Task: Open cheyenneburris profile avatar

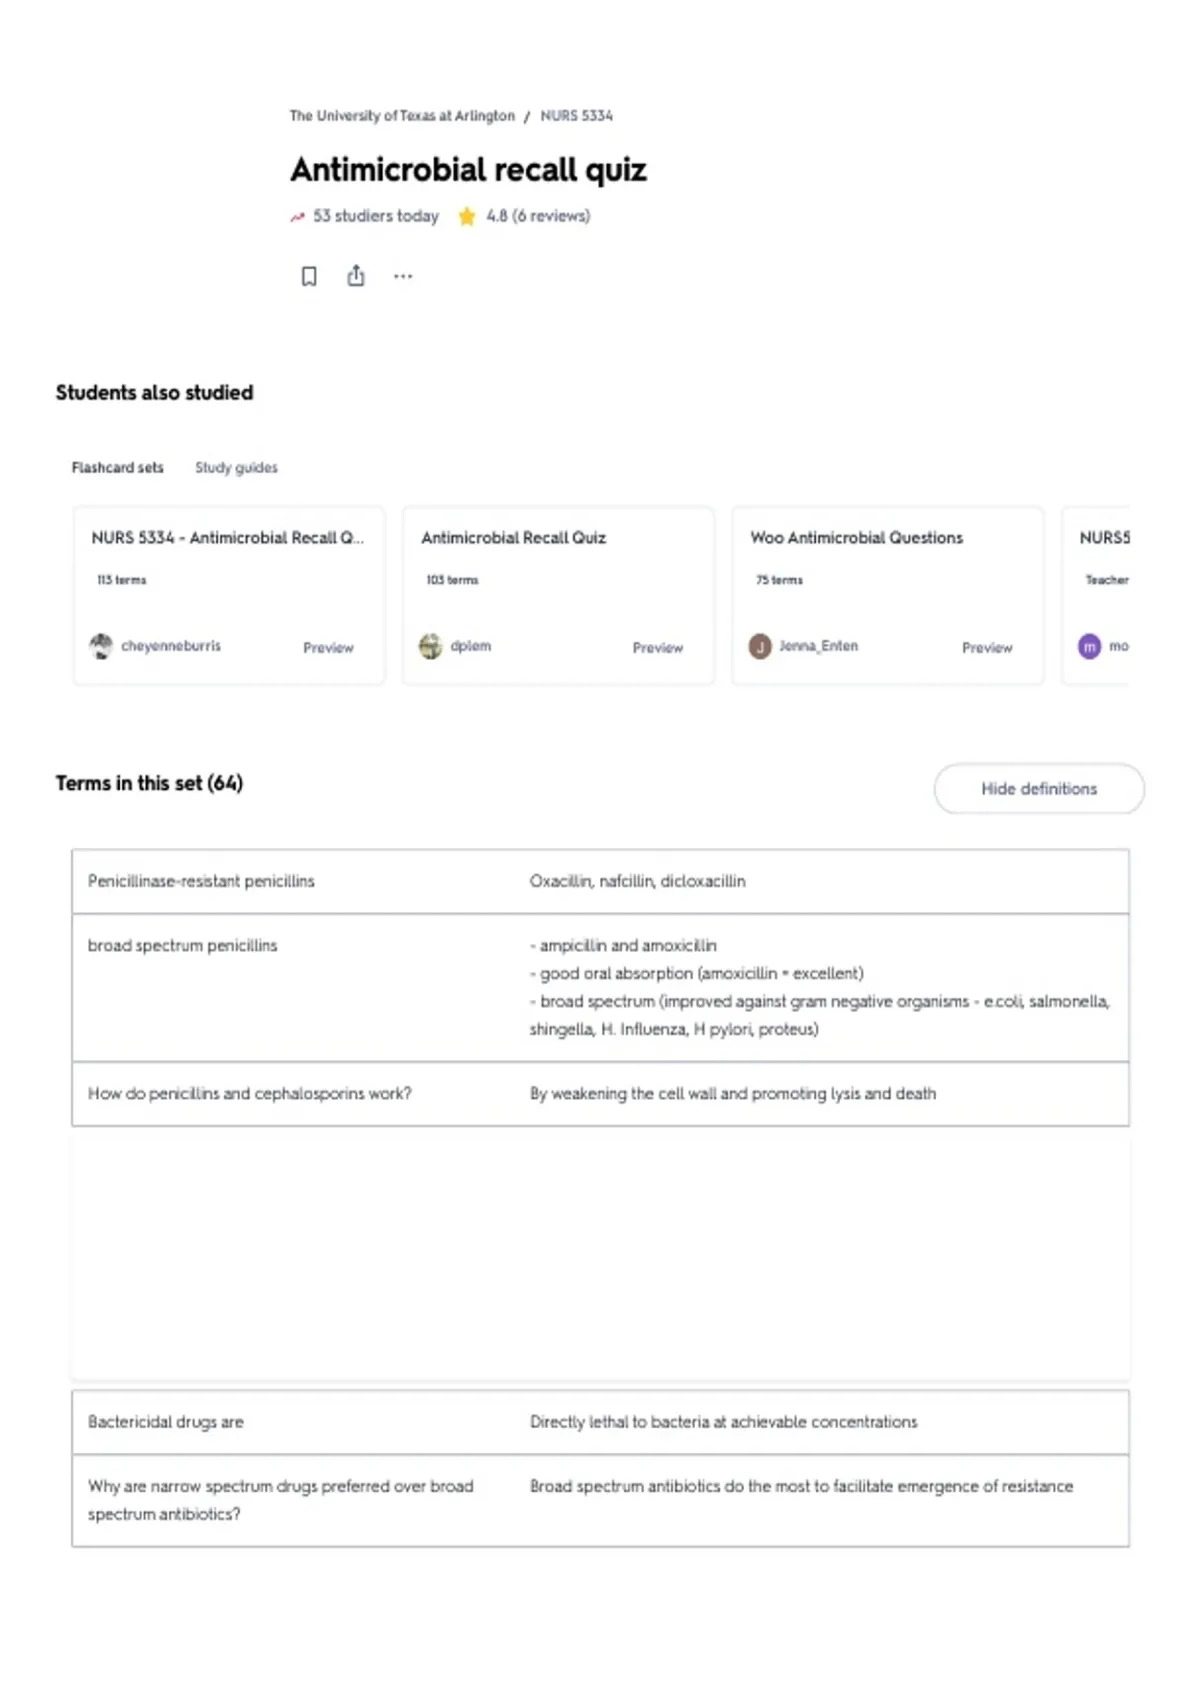Action: coord(101,646)
